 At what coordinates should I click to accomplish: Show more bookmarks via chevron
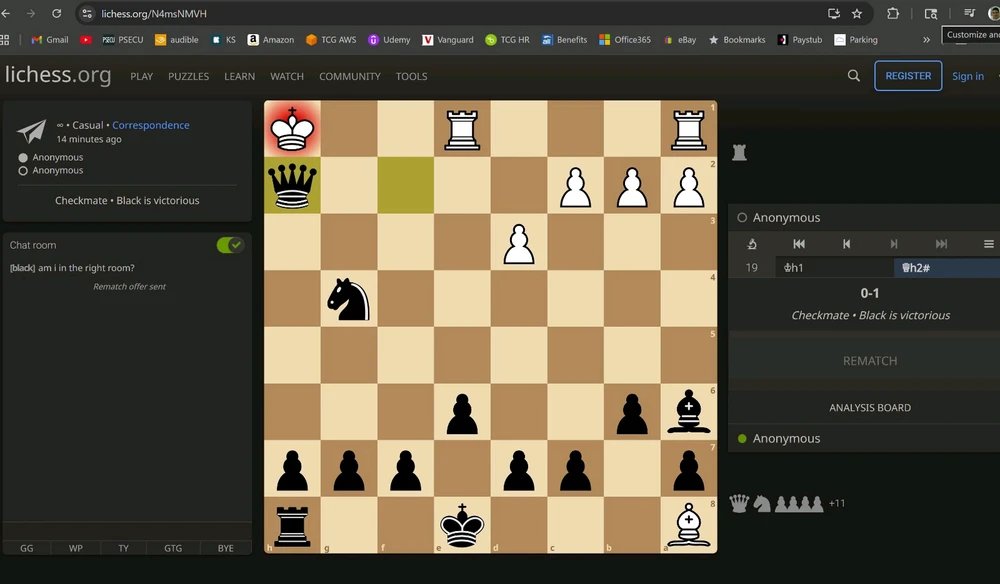(926, 40)
